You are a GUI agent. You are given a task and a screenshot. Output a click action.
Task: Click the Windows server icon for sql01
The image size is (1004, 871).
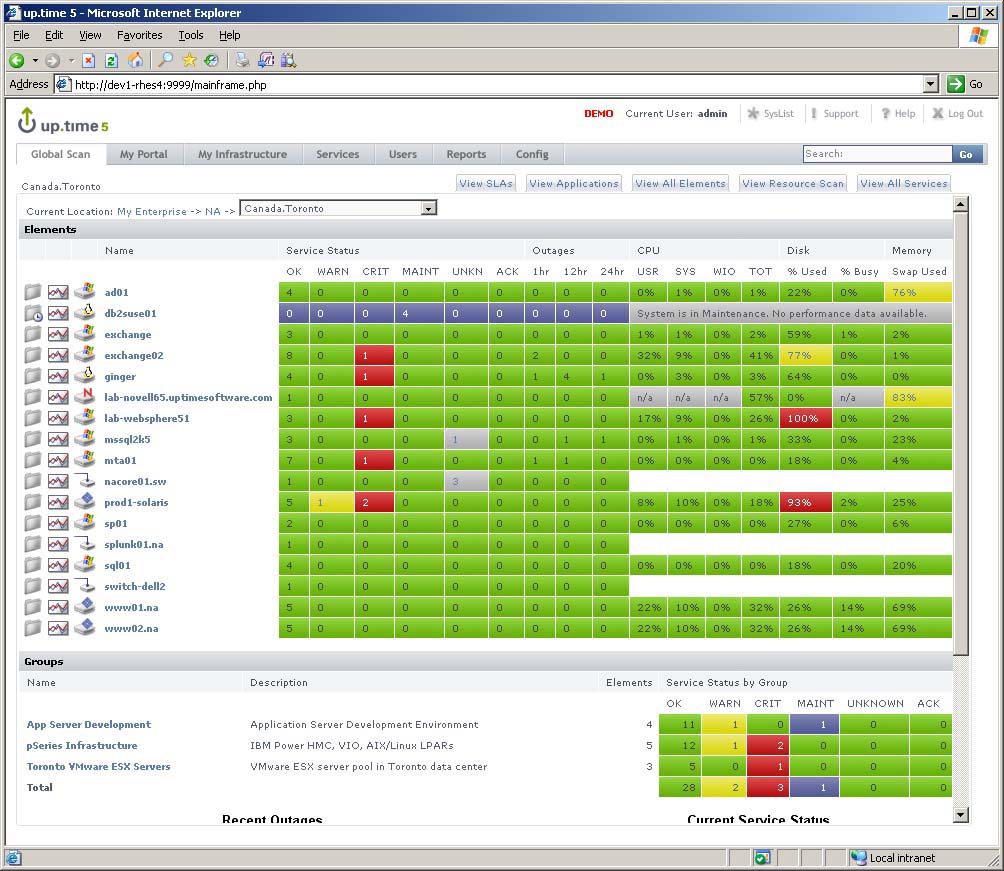click(x=85, y=564)
